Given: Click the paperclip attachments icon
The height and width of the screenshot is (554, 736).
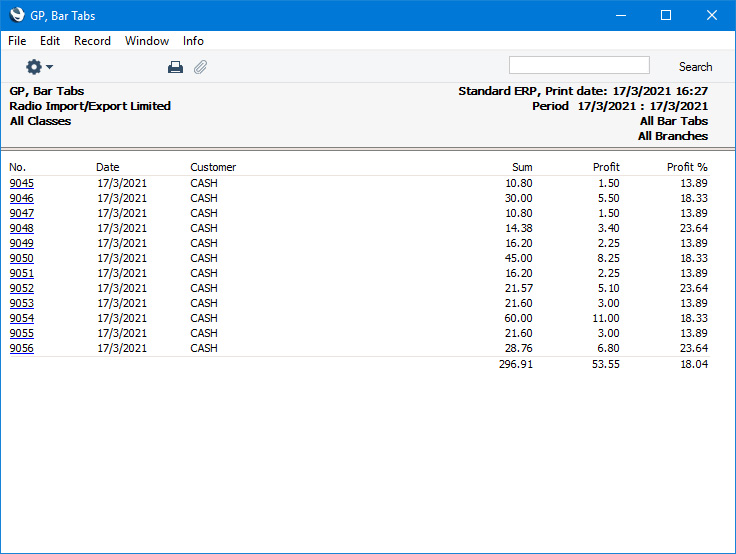Looking at the screenshot, I should tap(200, 67).
